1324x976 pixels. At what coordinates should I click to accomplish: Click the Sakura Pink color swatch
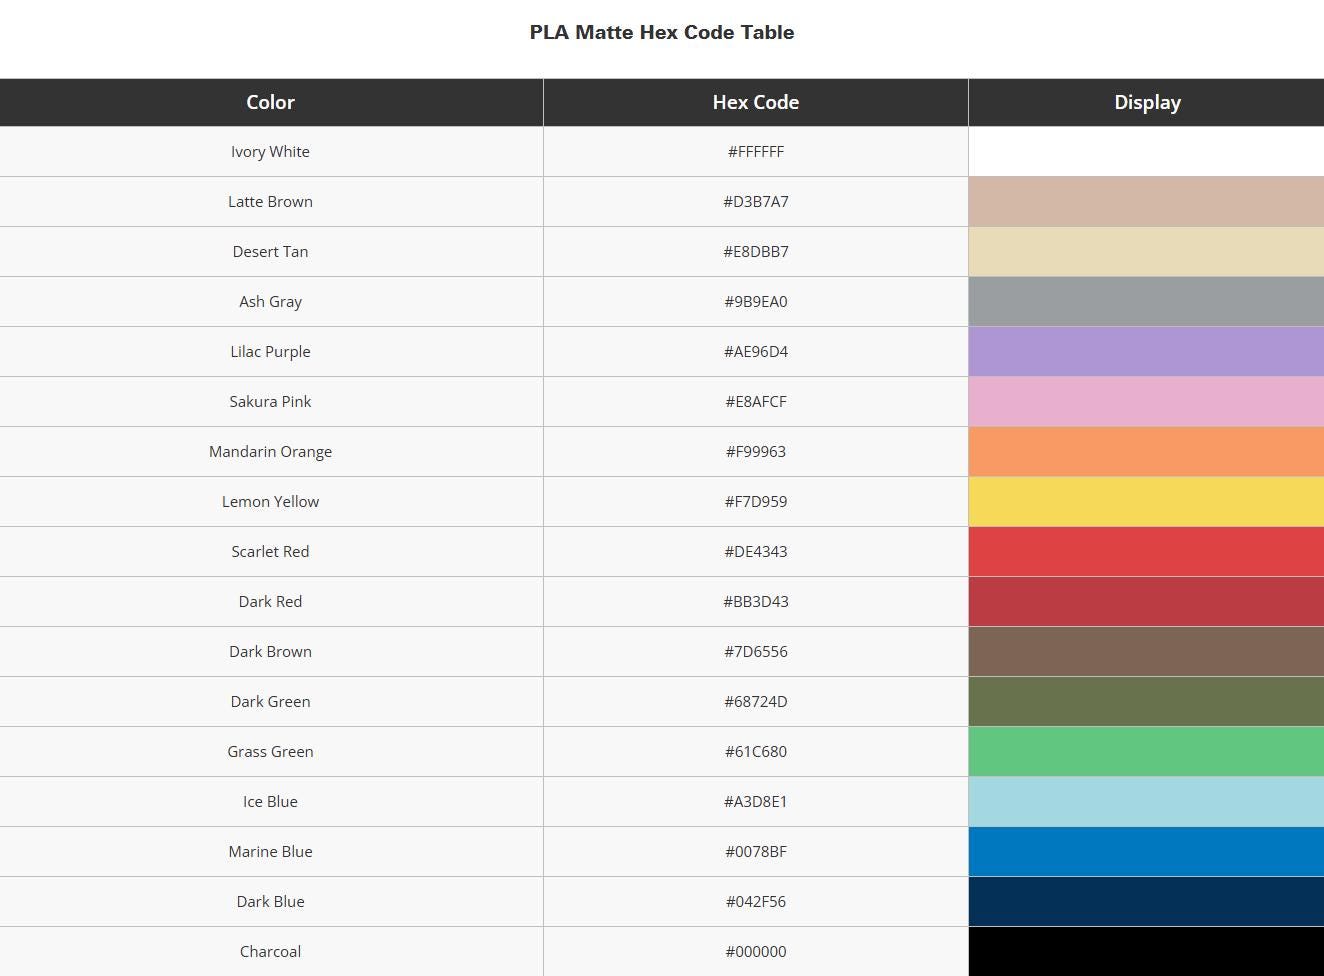(x=1146, y=402)
